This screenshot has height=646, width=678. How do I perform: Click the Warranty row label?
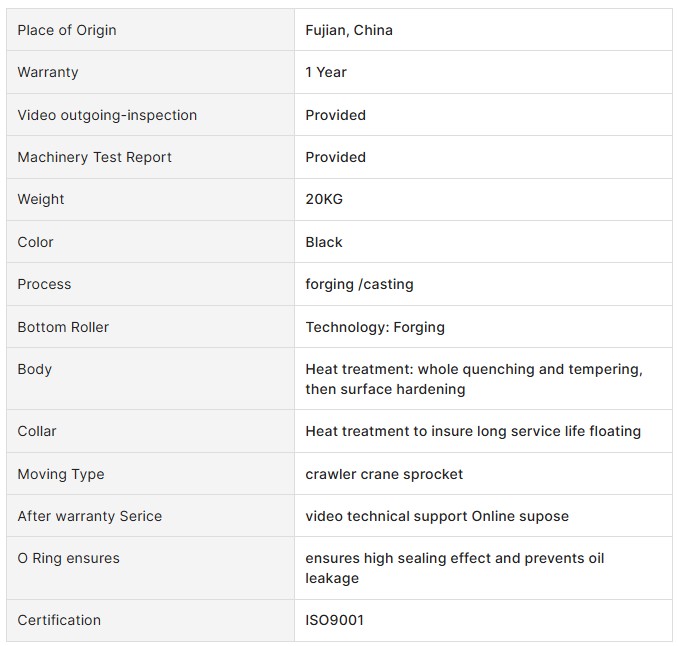[x=48, y=72]
